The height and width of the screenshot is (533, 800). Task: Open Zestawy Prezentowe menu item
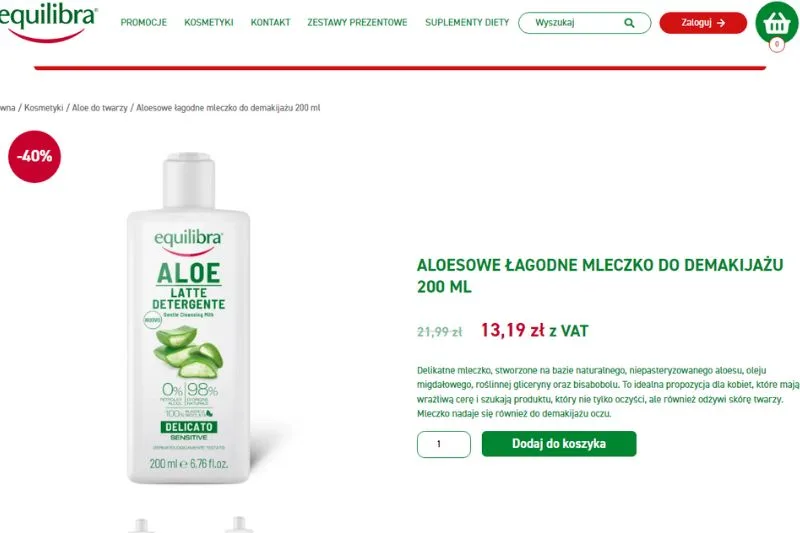pyautogui.click(x=357, y=22)
